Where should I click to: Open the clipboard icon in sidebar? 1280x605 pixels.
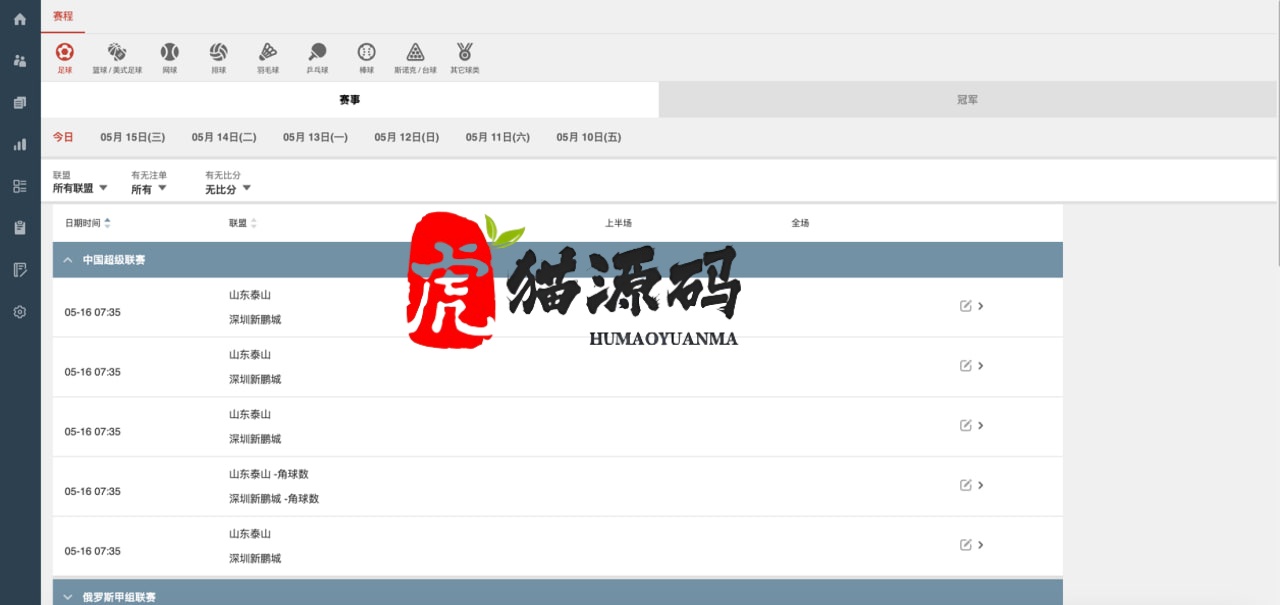(20, 228)
